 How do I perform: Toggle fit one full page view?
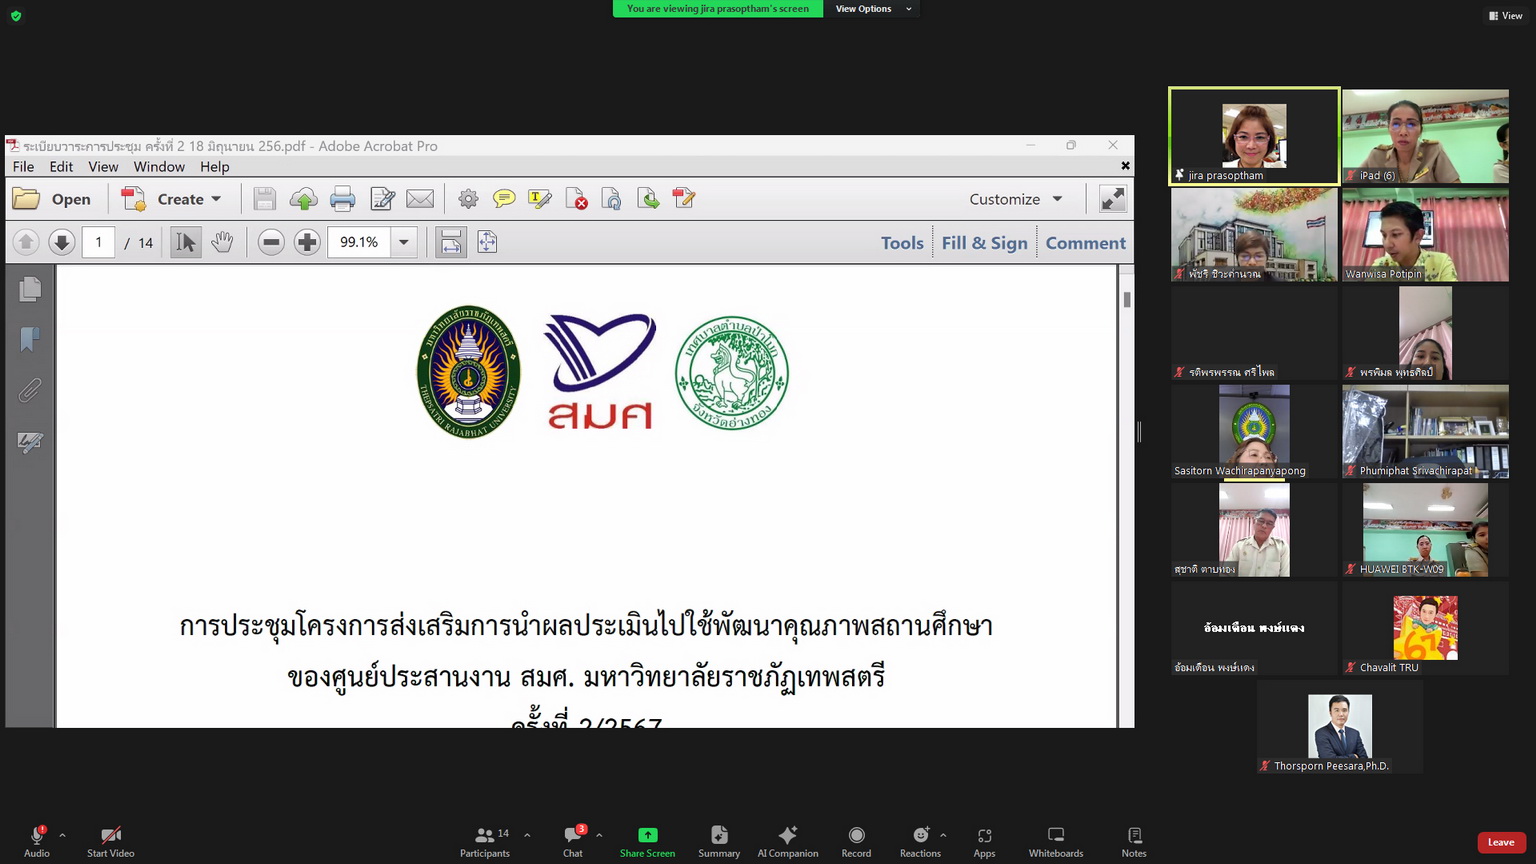(x=487, y=242)
